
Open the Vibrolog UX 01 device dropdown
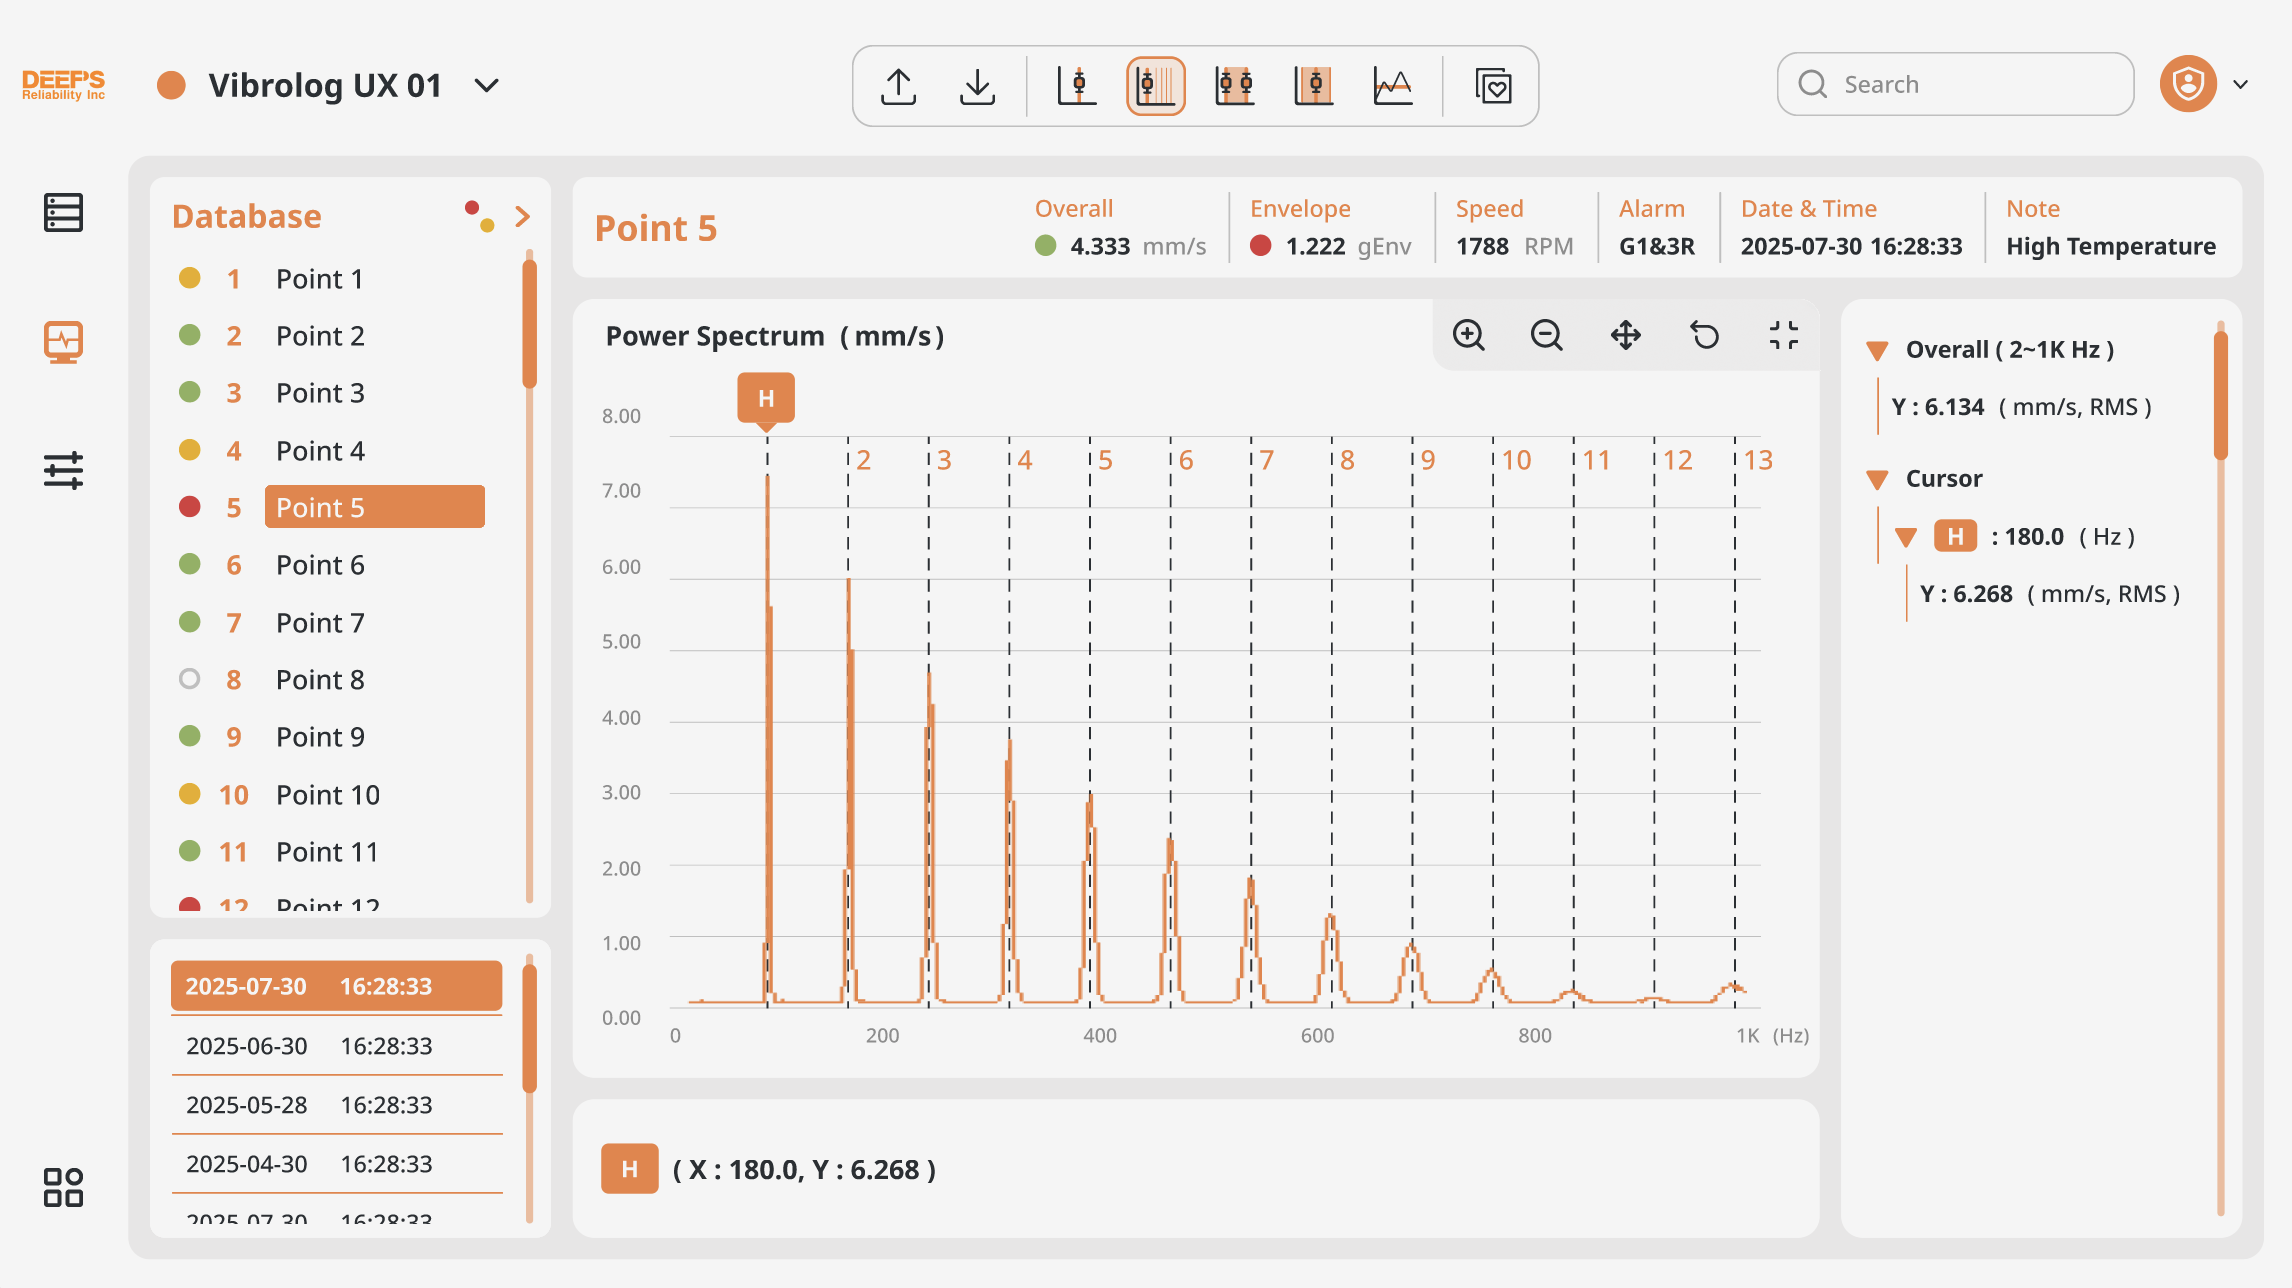[x=487, y=86]
